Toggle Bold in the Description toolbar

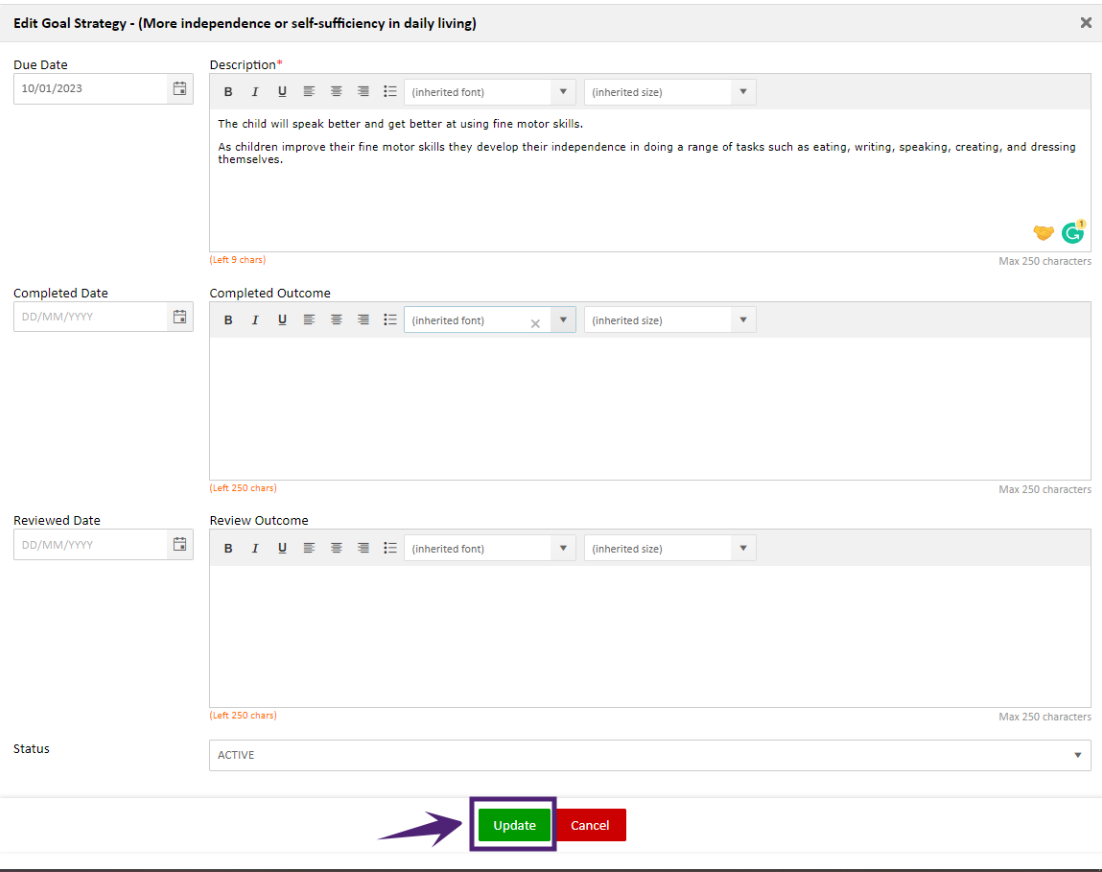point(228,92)
